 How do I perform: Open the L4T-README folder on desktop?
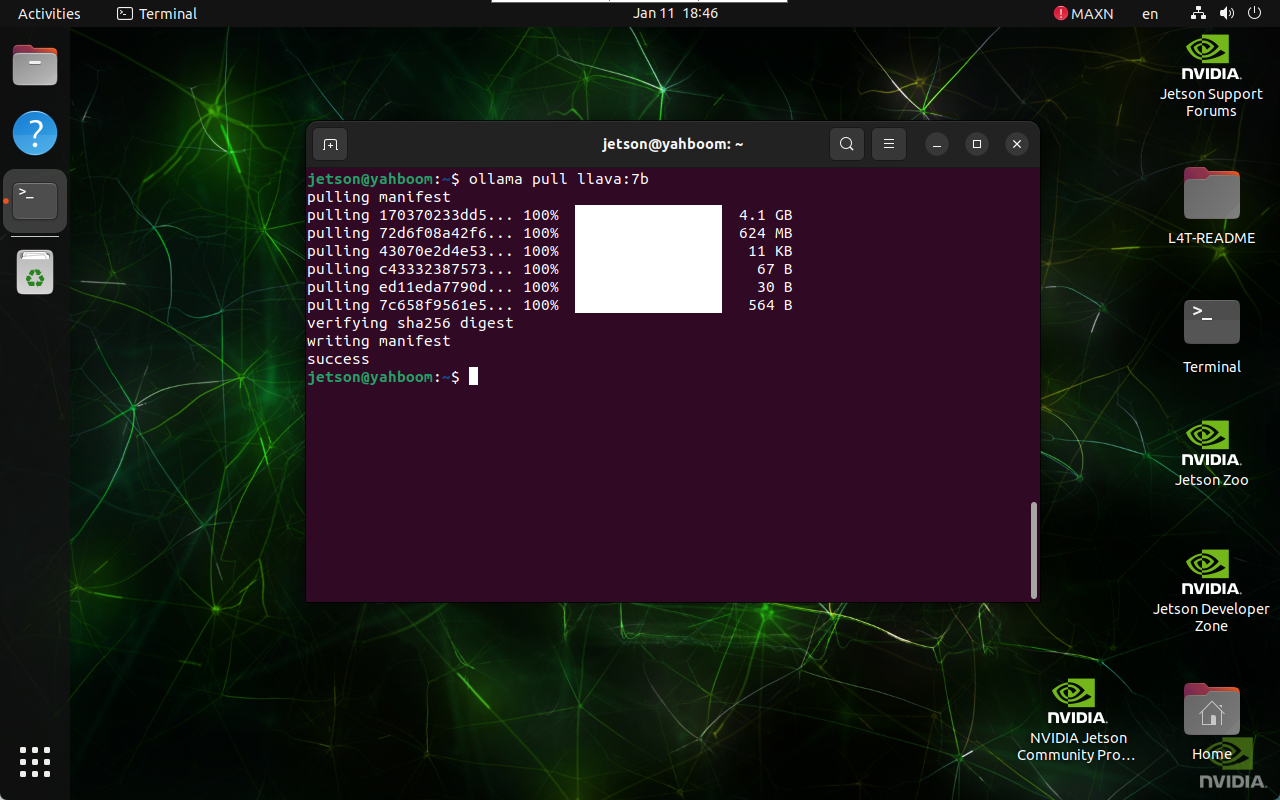tap(1211, 206)
